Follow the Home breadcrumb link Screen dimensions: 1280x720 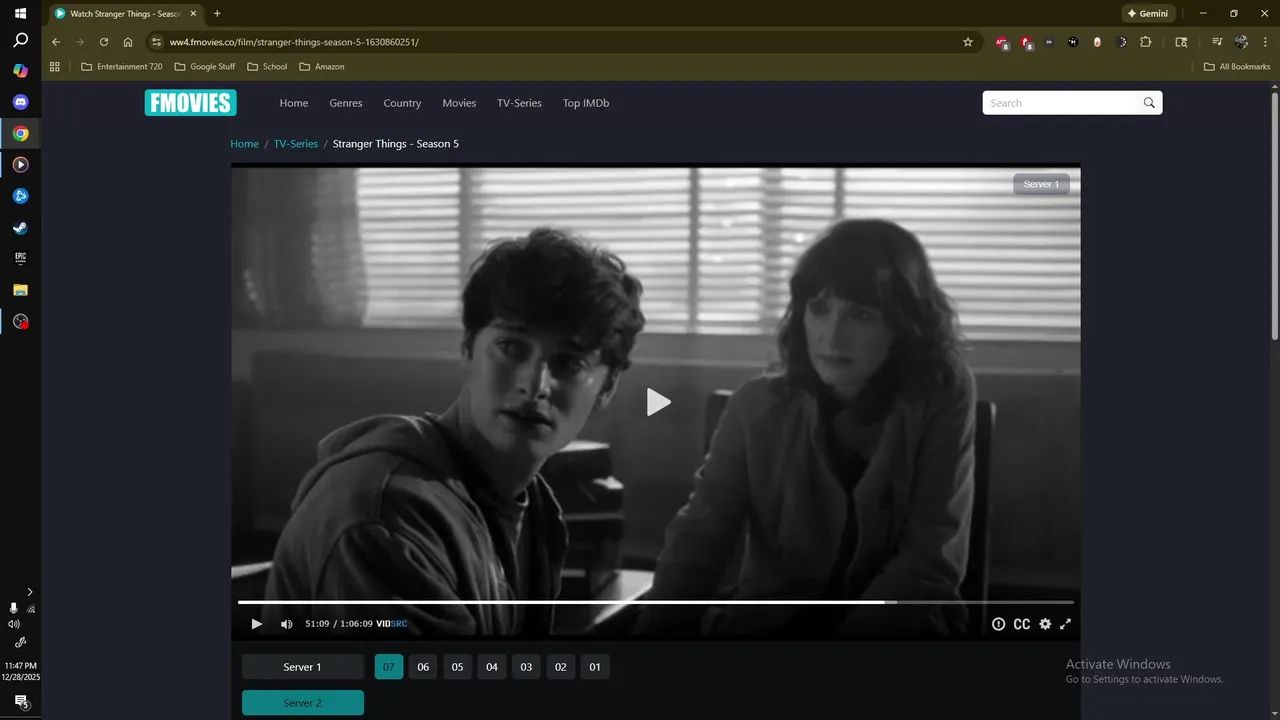244,144
